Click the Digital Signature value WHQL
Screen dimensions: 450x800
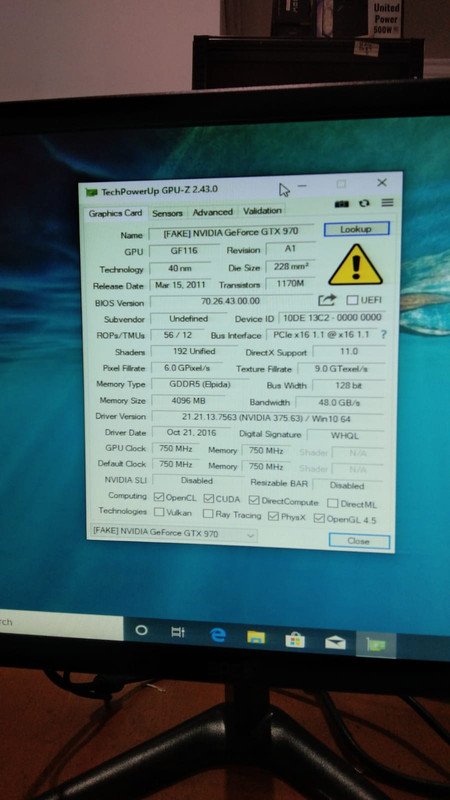click(345, 436)
